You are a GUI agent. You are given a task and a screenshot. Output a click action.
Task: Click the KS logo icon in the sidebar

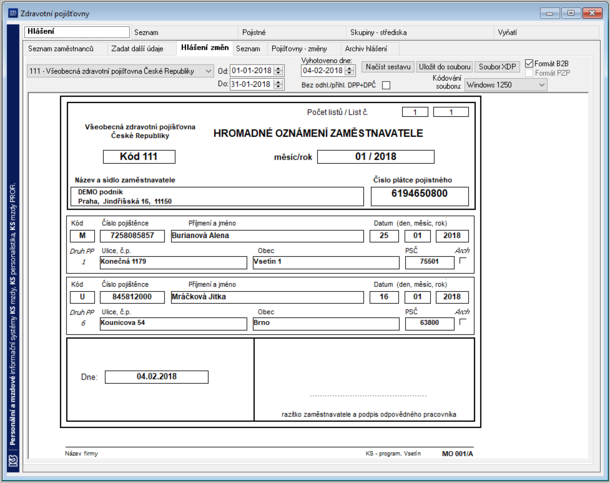13,461
